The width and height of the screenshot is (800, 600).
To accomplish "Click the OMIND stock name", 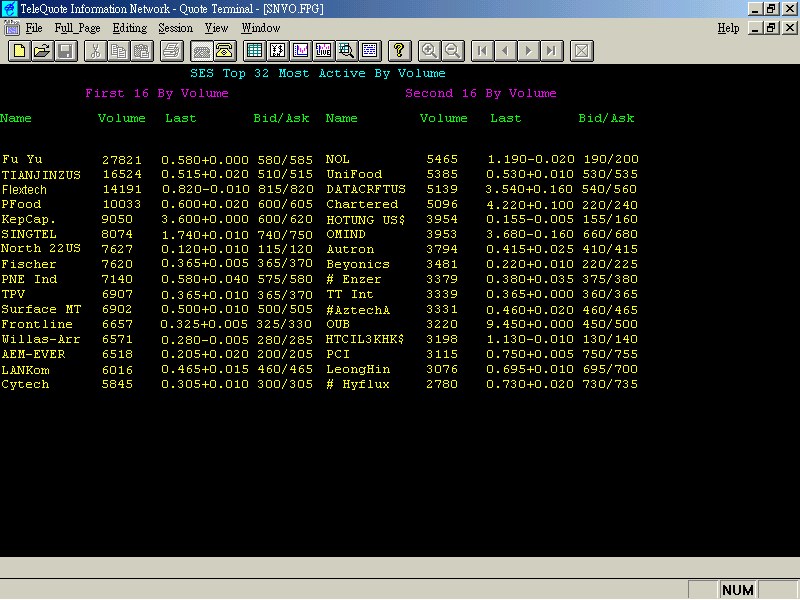I will point(346,234).
